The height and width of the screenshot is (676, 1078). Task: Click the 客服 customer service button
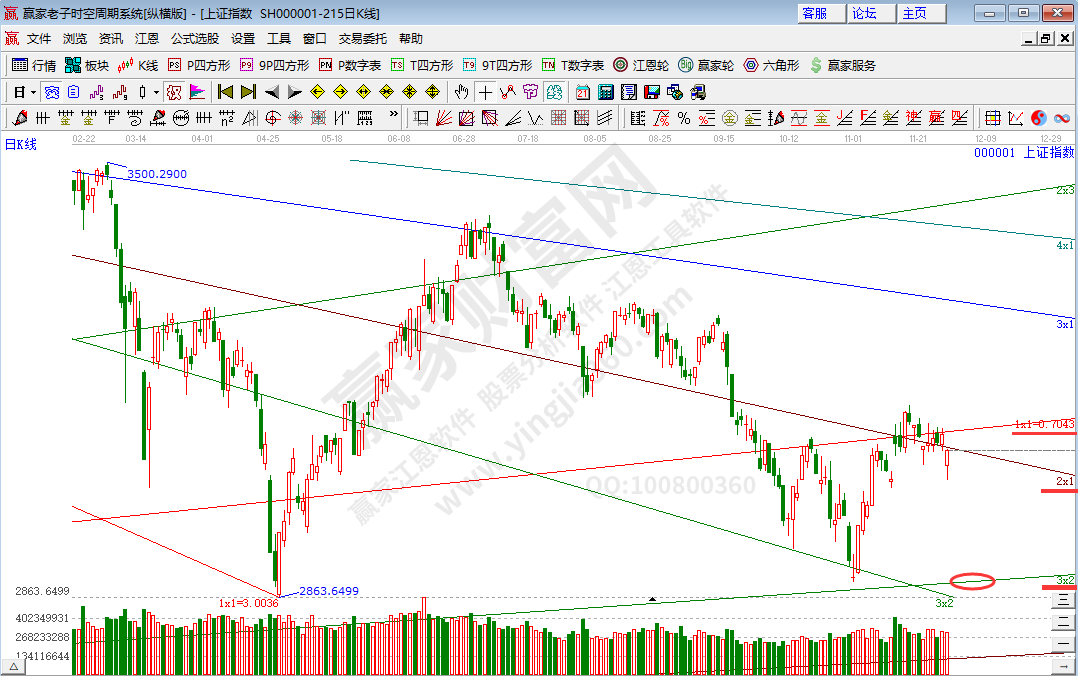tap(815, 13)
